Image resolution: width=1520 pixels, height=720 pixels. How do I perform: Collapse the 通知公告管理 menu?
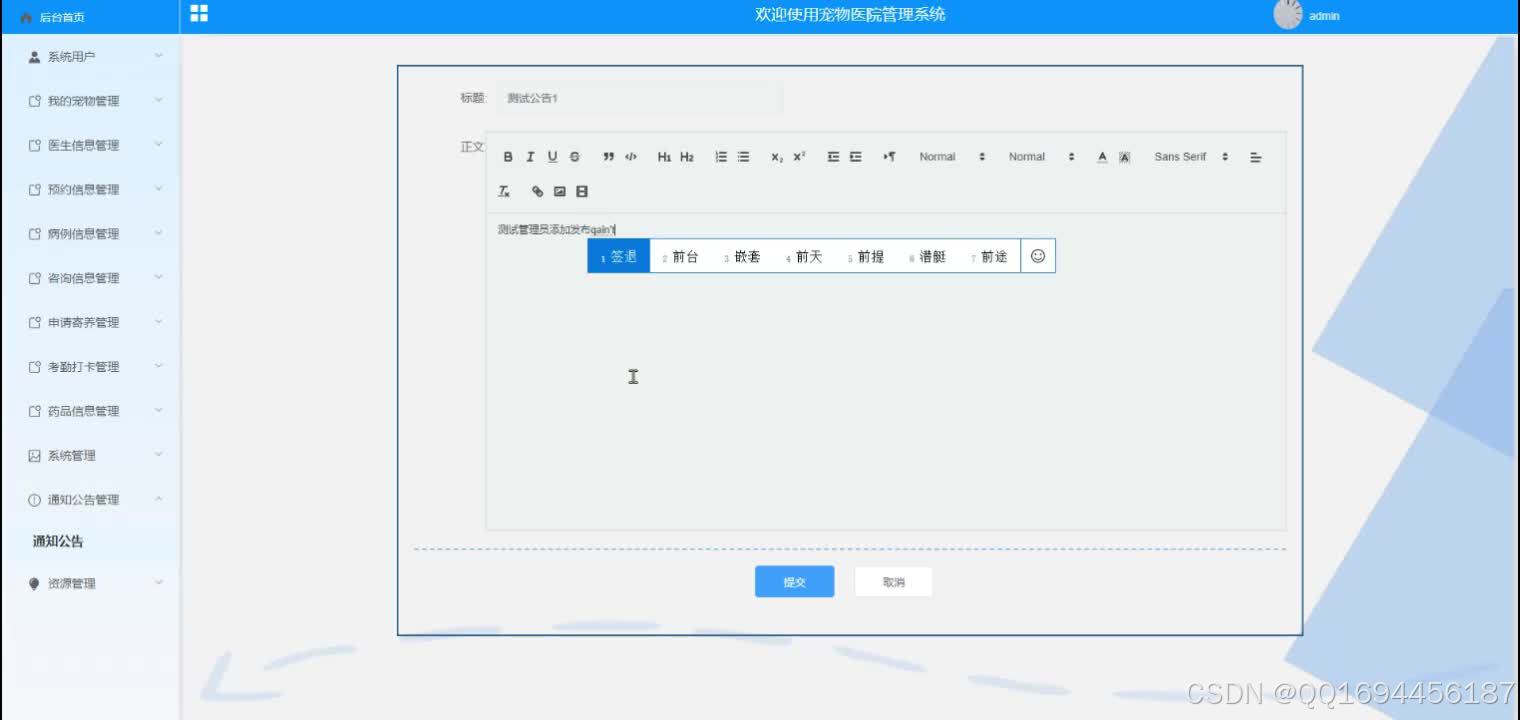[x=90, y=500]
